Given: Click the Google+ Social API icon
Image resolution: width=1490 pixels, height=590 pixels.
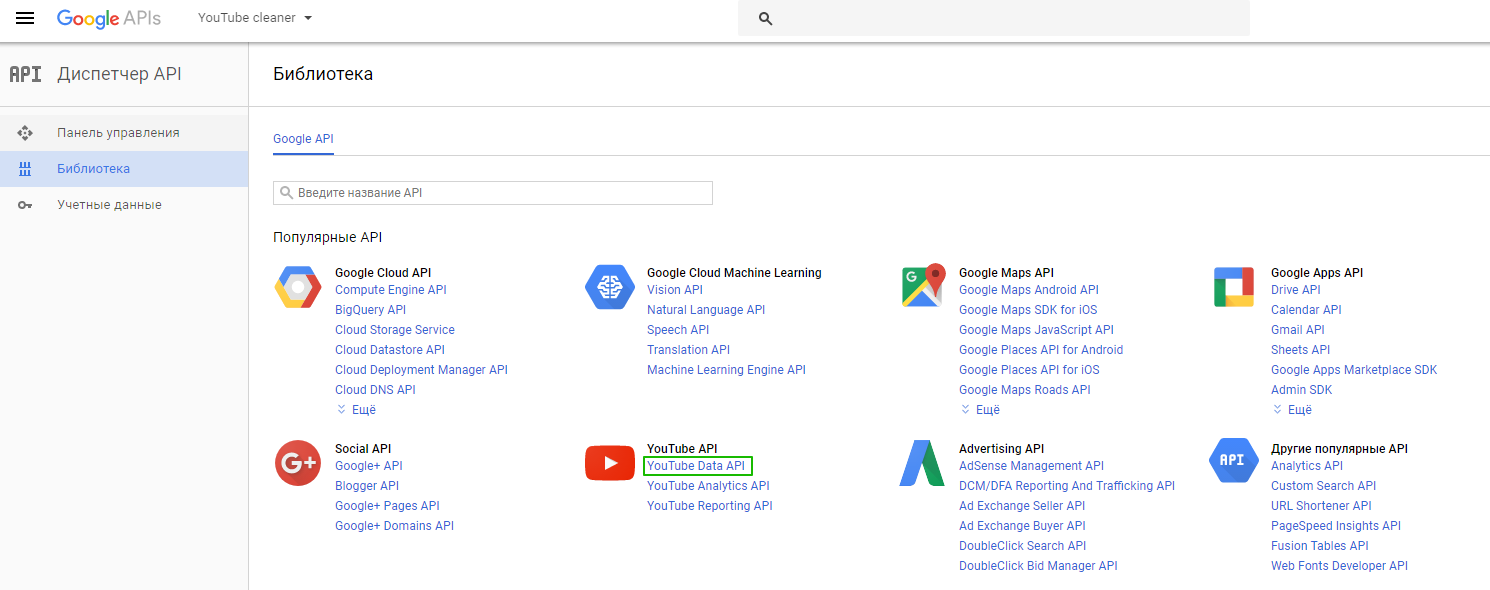Looking at the screenshot, I should 297,463.
